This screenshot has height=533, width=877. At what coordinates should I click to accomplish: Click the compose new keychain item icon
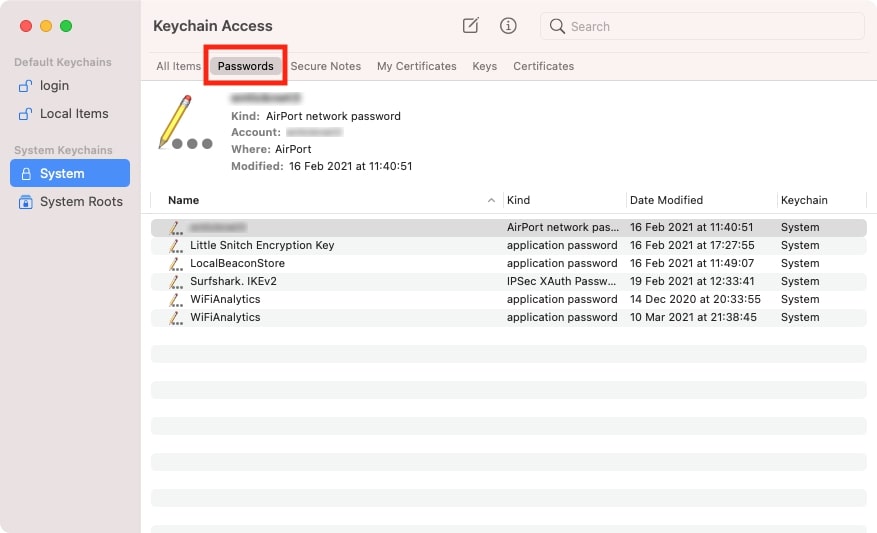(470, 26)
